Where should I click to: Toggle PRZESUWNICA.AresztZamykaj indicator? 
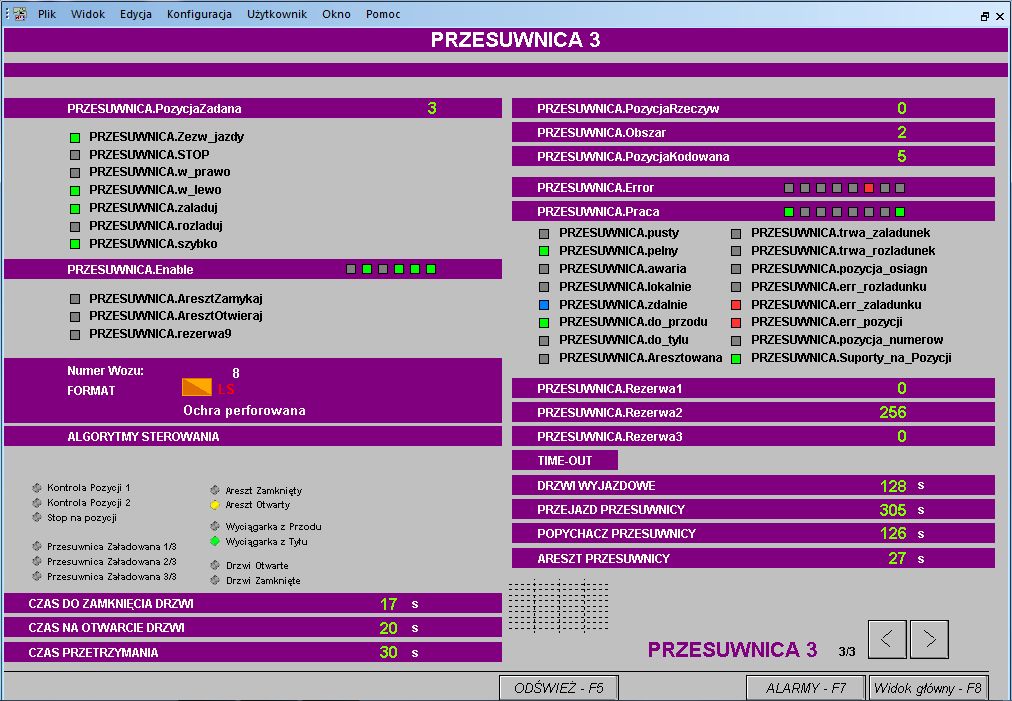click(75, 299)
